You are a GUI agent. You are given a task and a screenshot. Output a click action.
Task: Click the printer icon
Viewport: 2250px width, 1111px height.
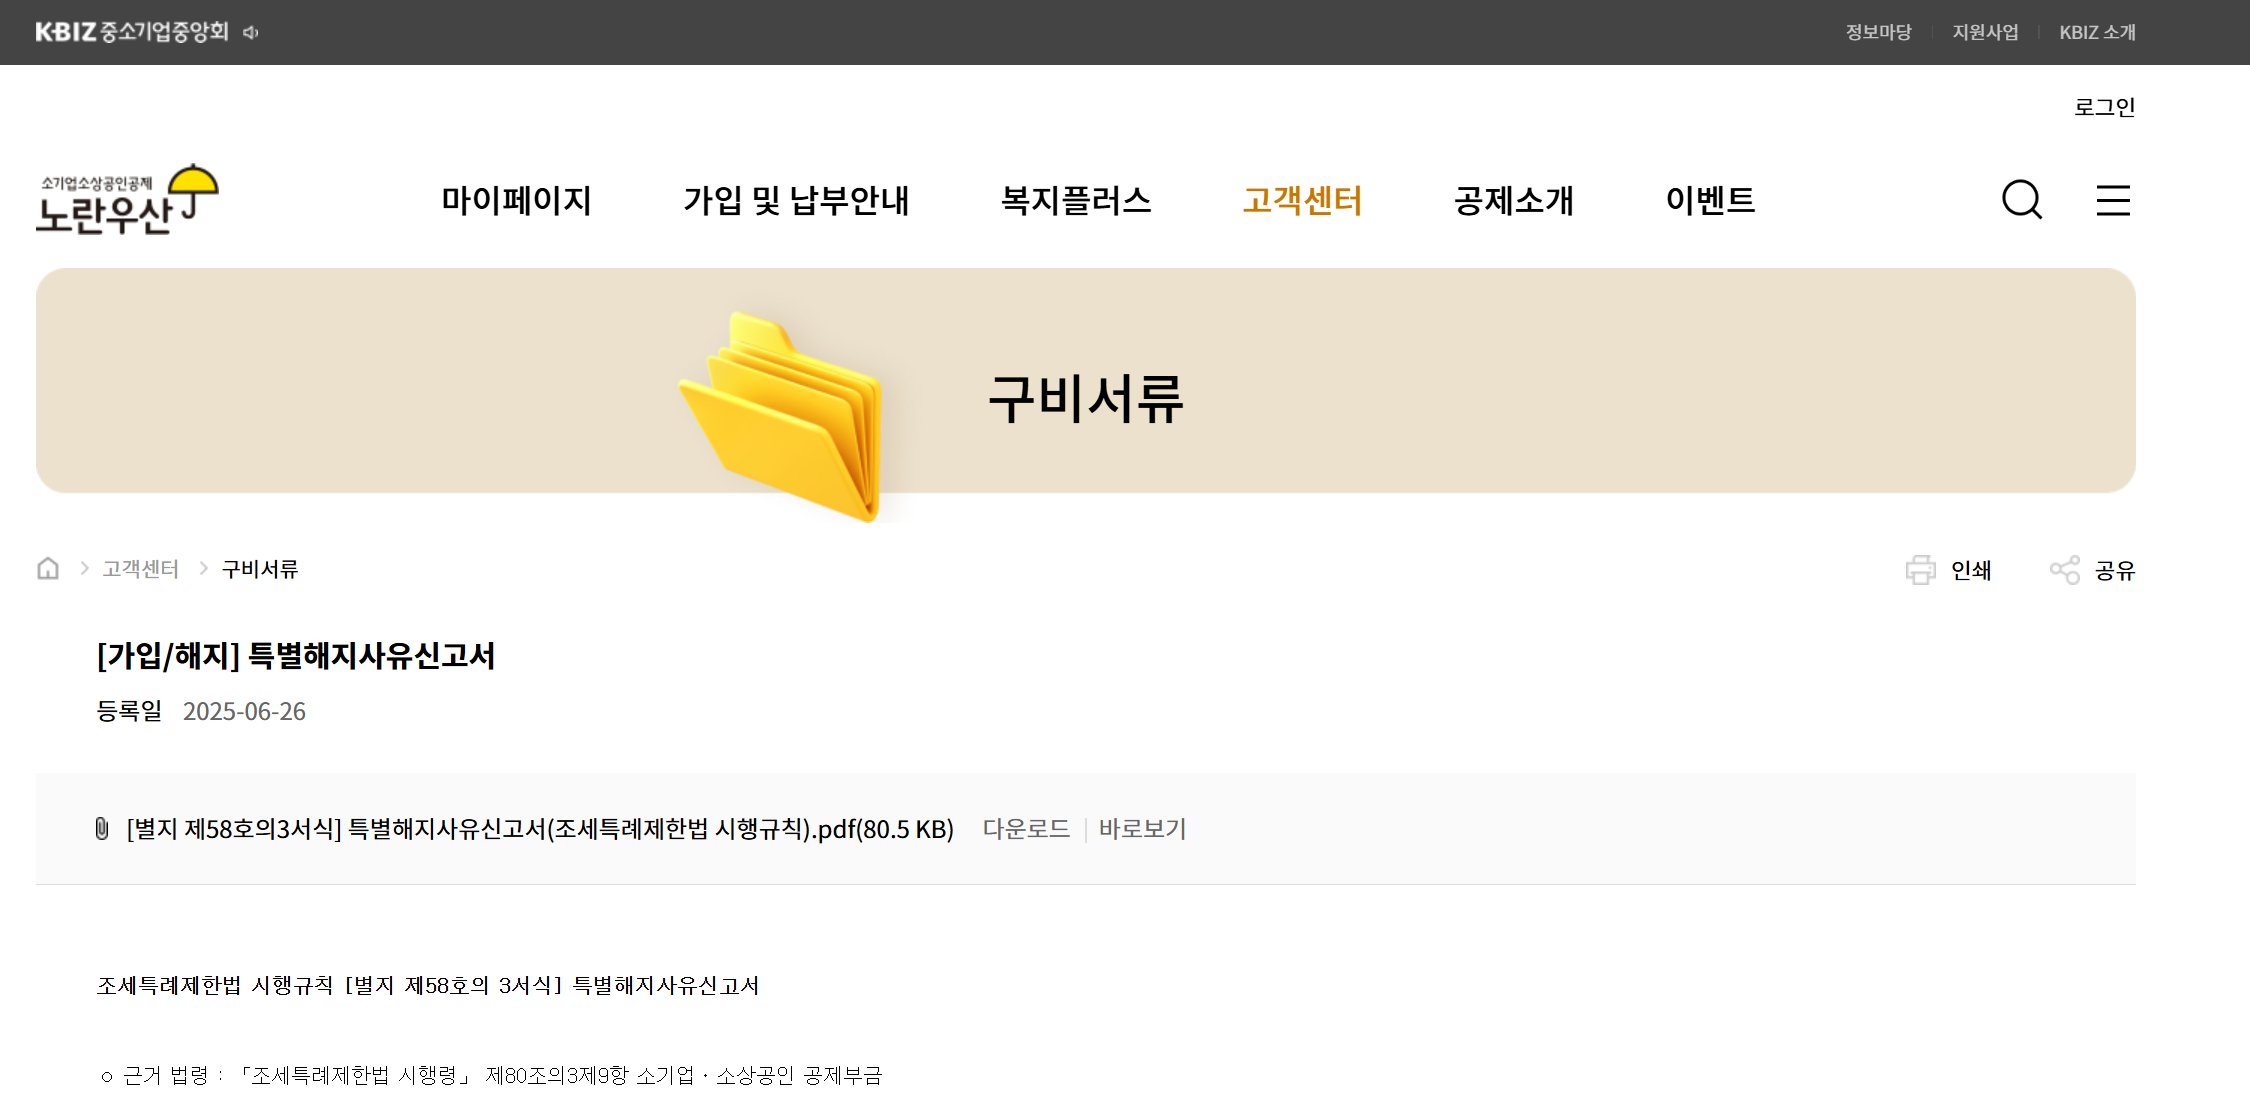click(1920, 570)
